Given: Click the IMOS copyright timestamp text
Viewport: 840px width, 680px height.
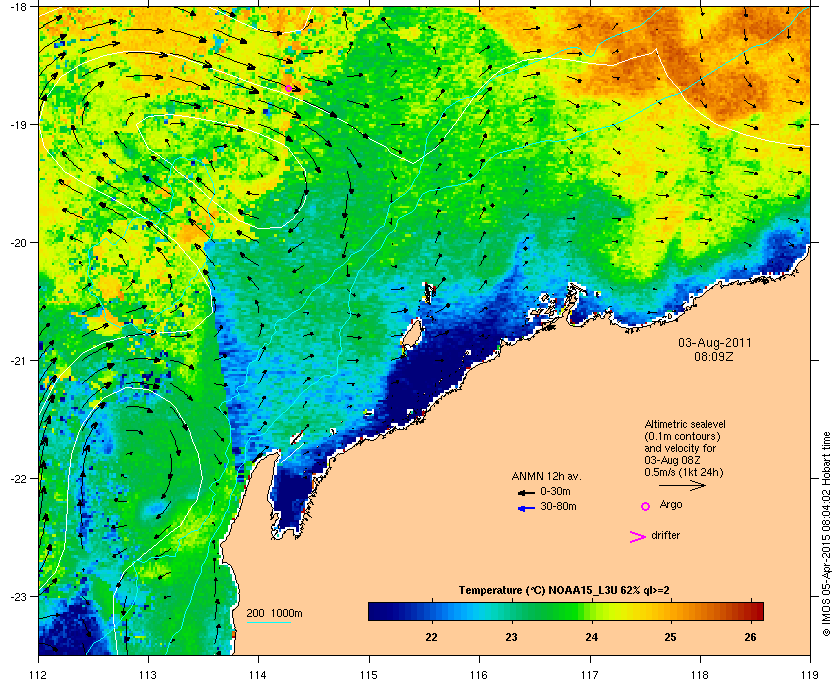Looking at the screenshot, I should 826,535.
